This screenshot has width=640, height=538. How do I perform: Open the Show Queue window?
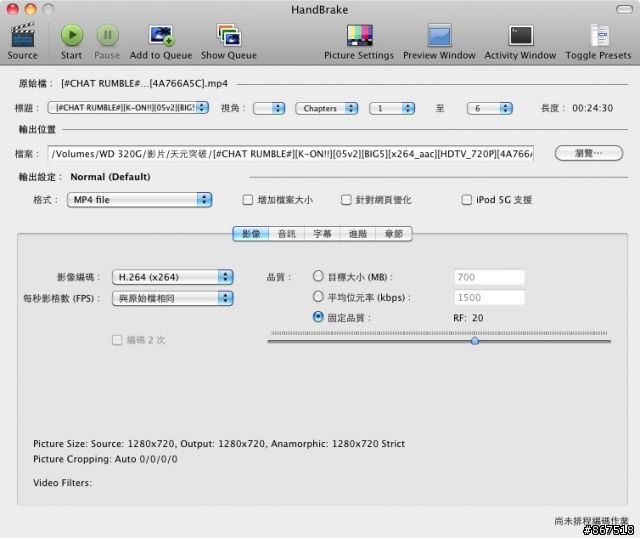click(x=229, y=36)
